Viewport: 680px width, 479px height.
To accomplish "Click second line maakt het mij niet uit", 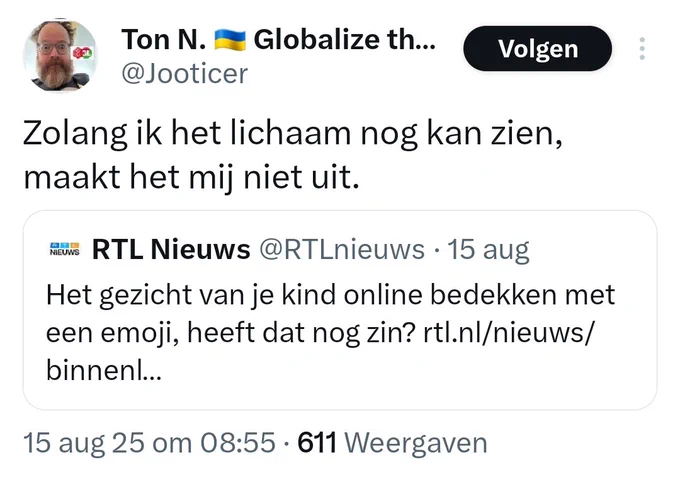I will pos(192,178).
